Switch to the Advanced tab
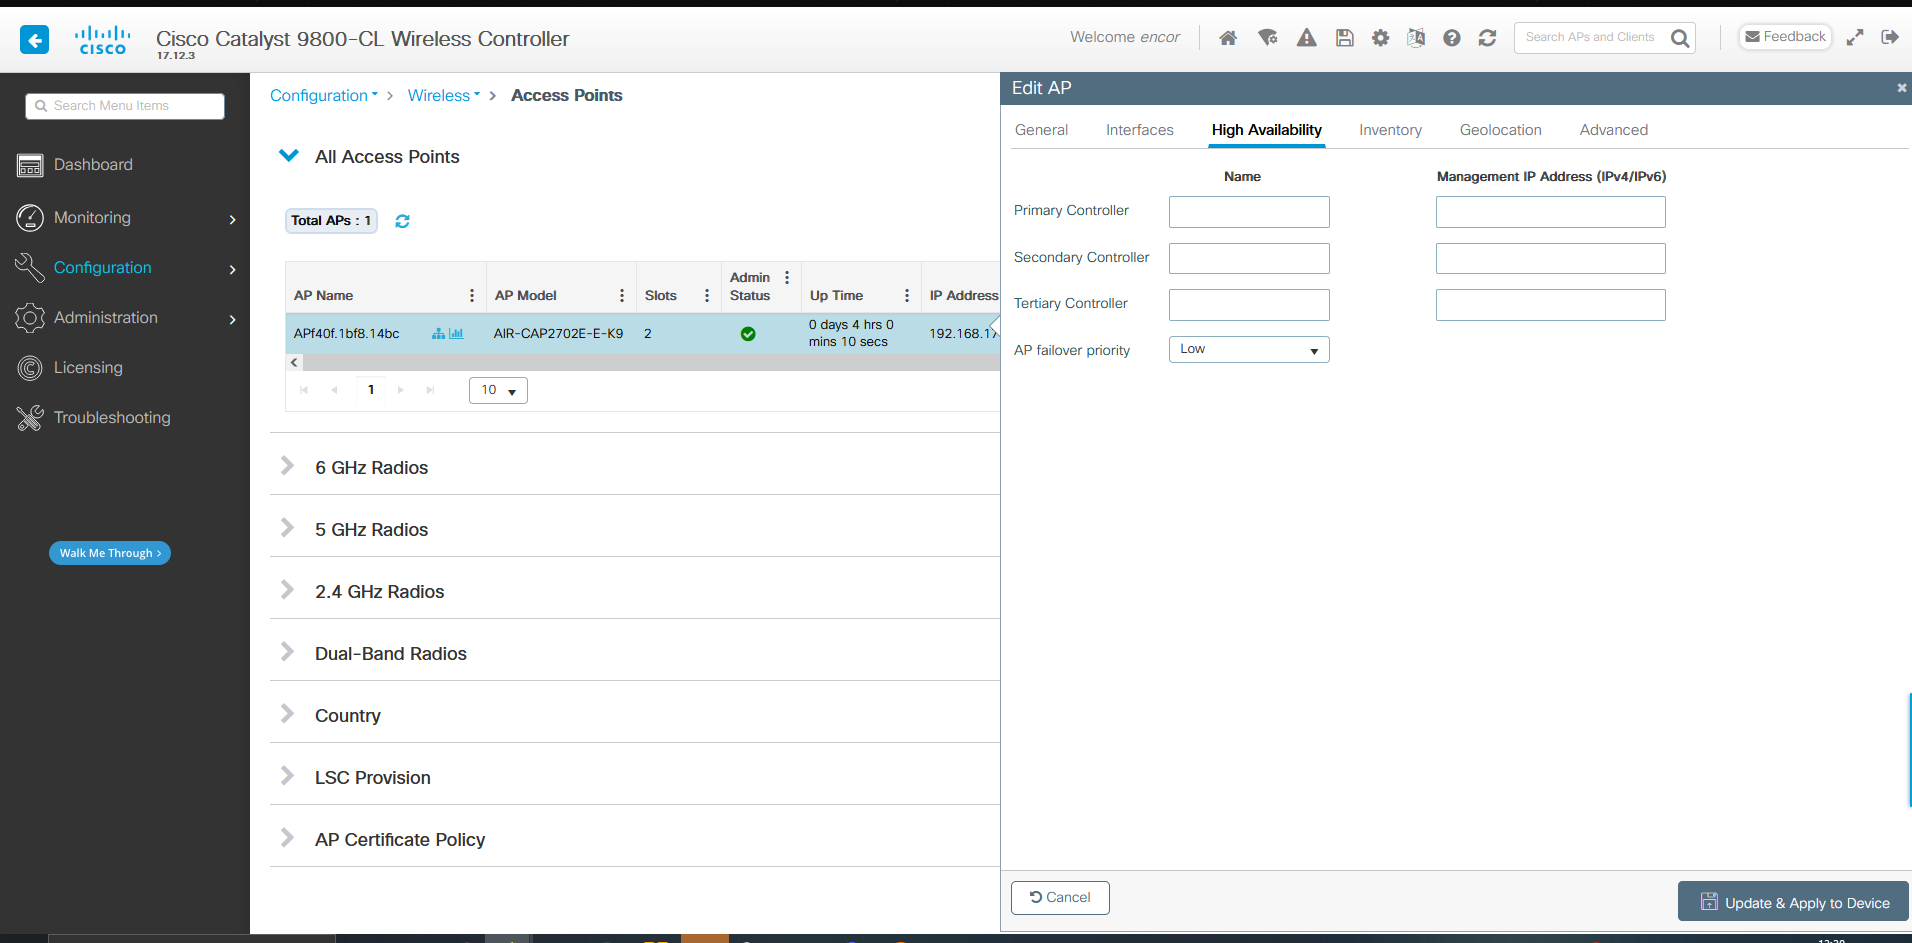This screenshot has width=1912, height=943. (x=1613, y=130)
